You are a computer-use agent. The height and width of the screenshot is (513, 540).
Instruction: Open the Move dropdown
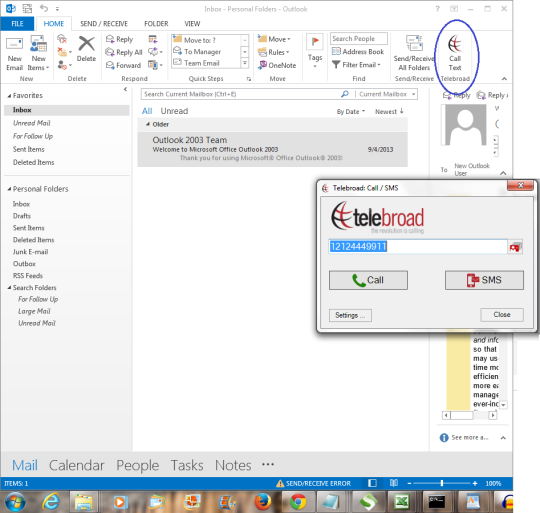pyautogui.click(x=274, y=39)
